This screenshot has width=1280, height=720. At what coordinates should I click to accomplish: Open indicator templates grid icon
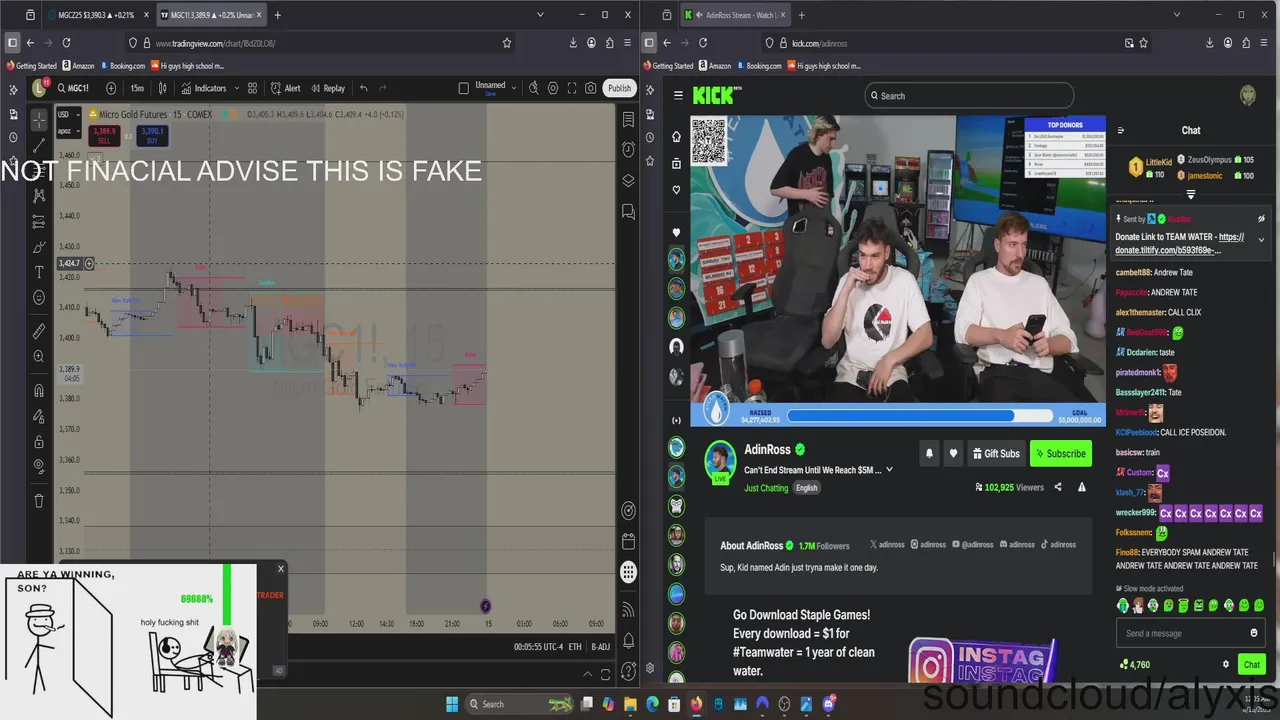pyautogui.click(x=253, y=88)
